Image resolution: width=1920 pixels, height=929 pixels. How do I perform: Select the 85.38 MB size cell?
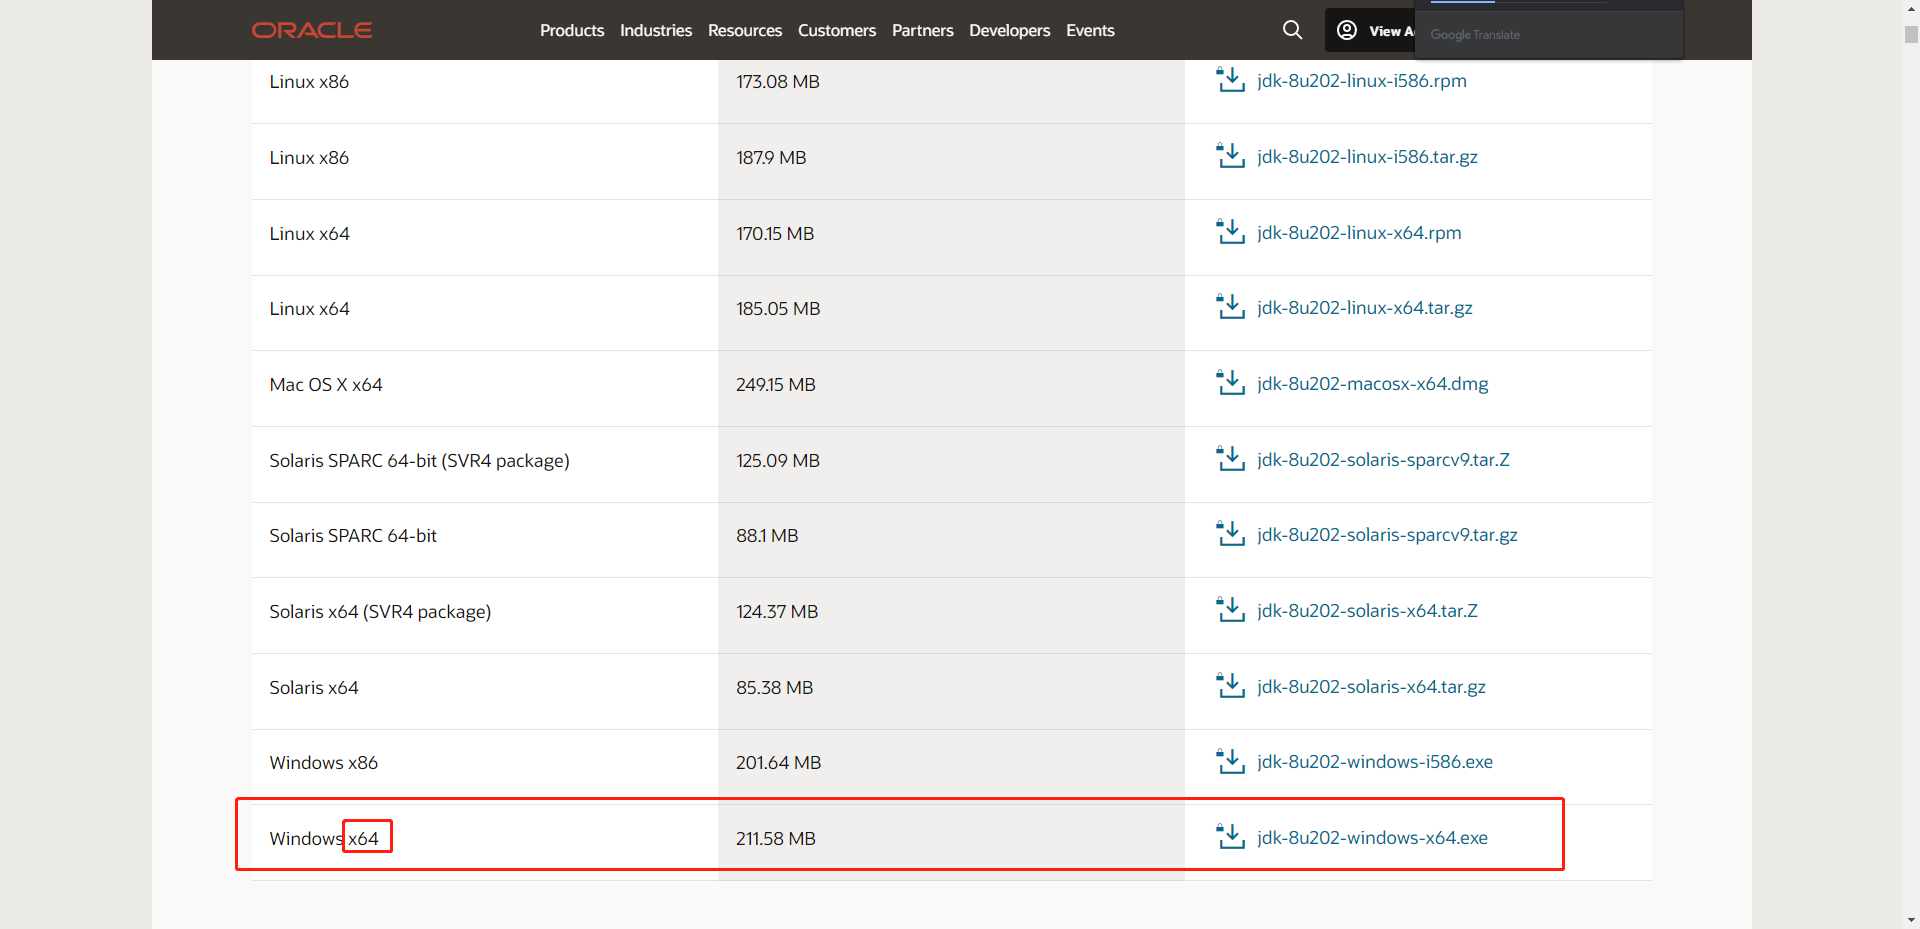[951, 692]
